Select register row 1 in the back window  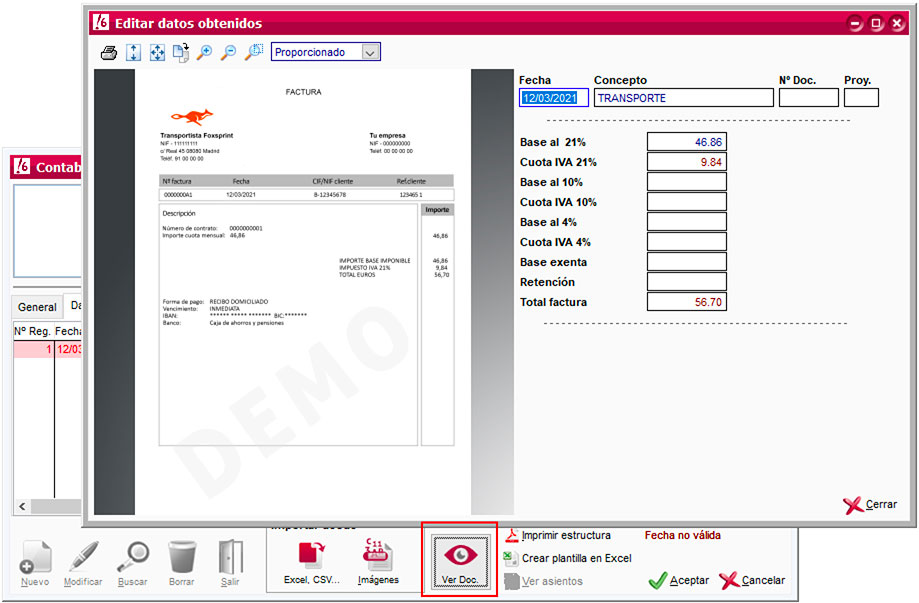tap(47, 349)
